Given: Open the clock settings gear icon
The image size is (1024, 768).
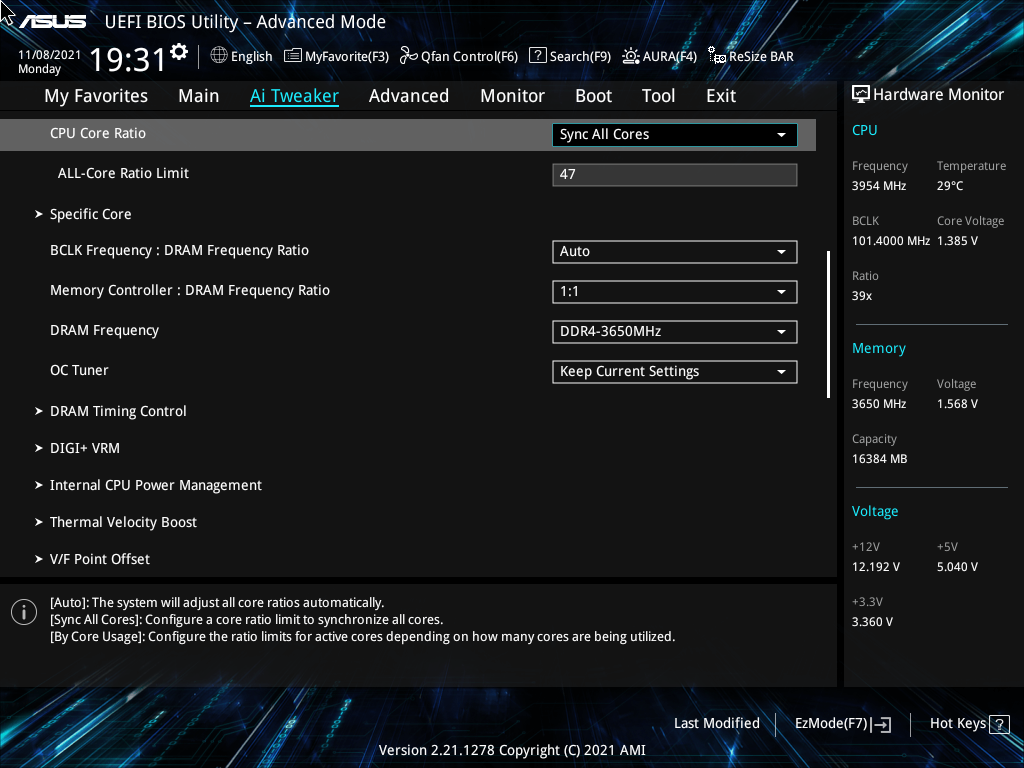Looking at the screenshot, I should 179,52.
